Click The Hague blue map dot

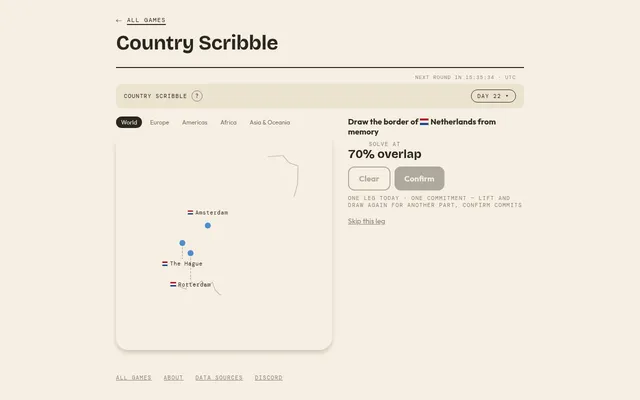pos(182,243)
